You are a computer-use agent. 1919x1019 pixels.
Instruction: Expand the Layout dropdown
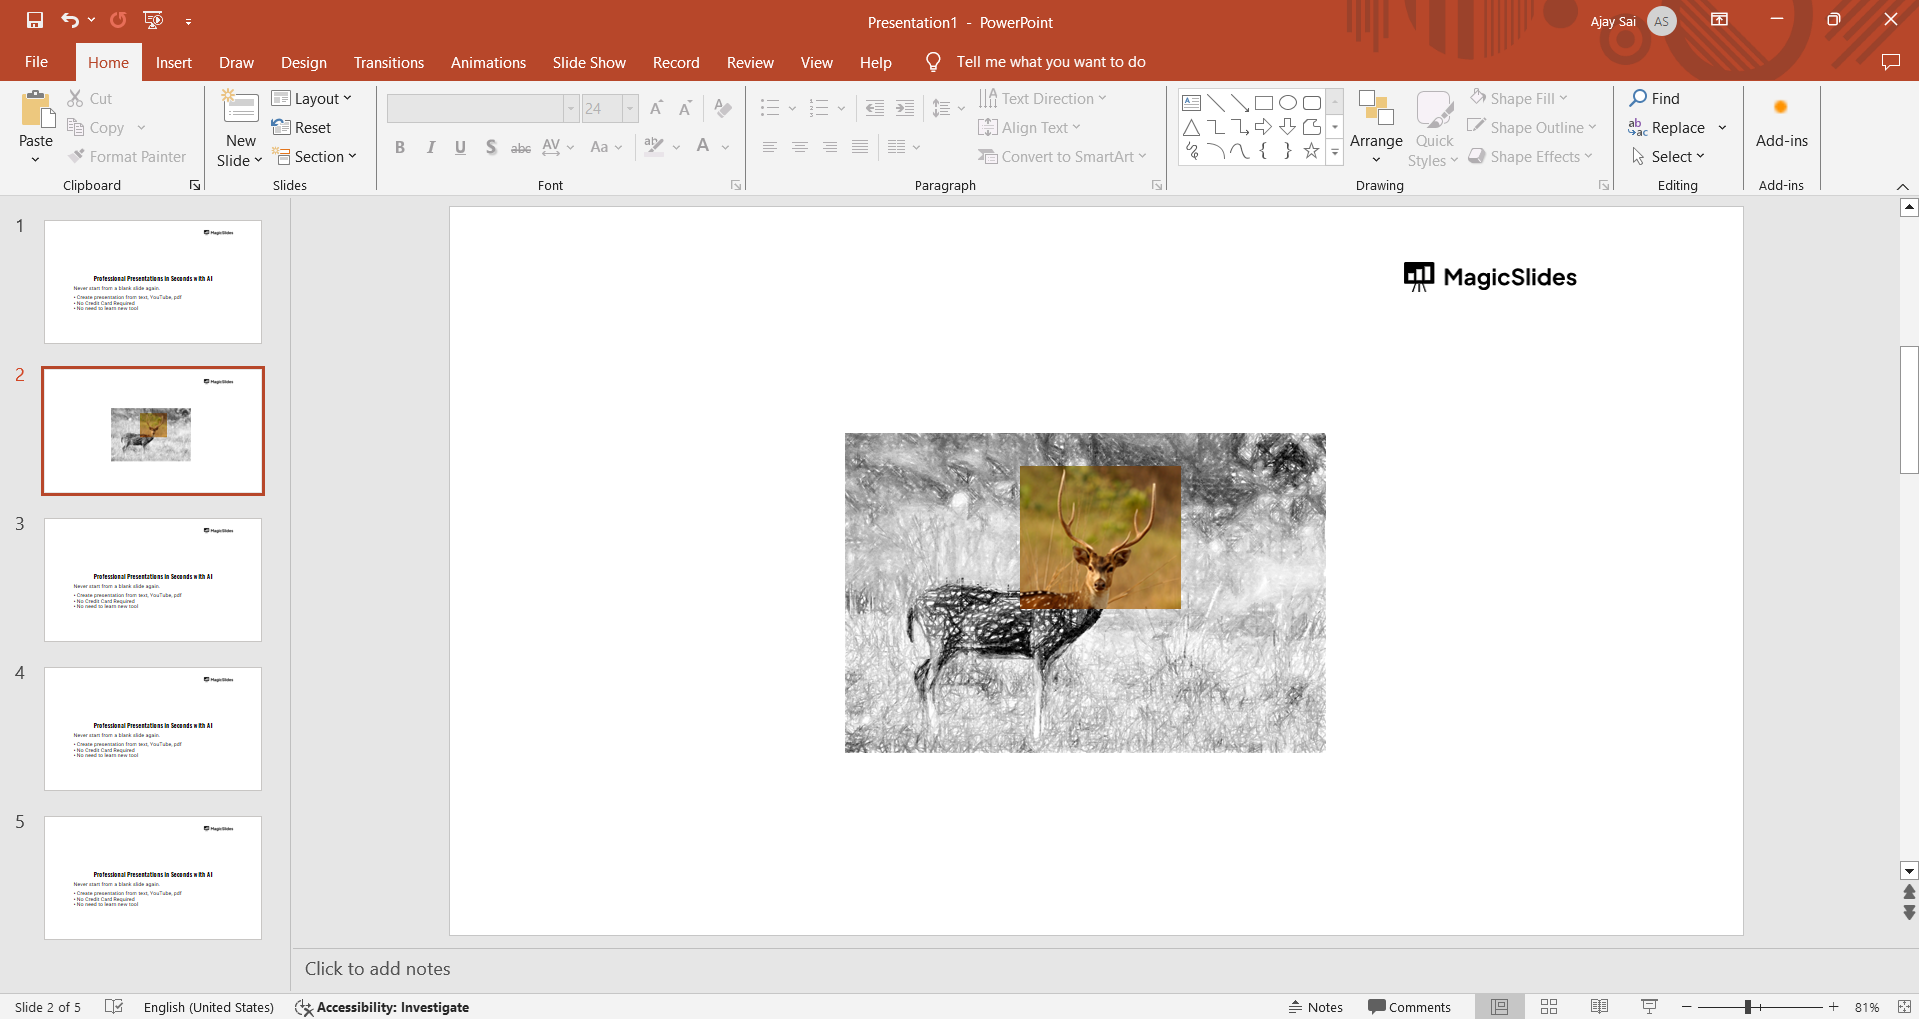click(312, 98)
